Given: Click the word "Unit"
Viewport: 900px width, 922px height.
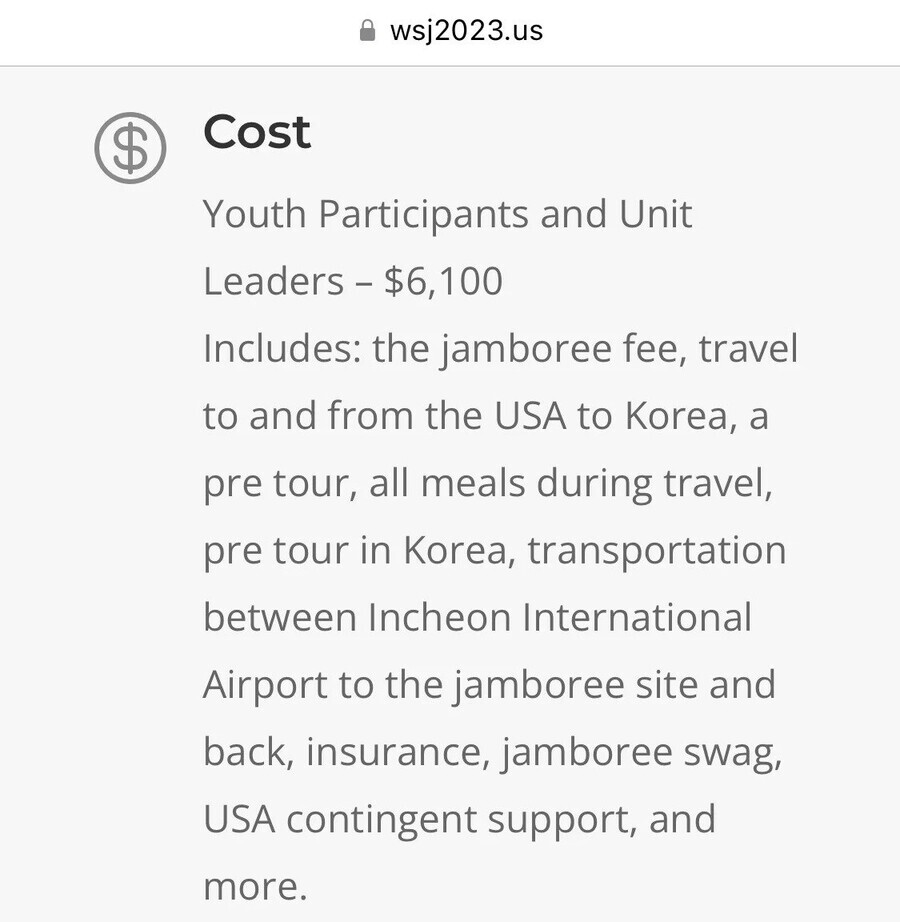Looking at the screenshot, I should [655, 214].
